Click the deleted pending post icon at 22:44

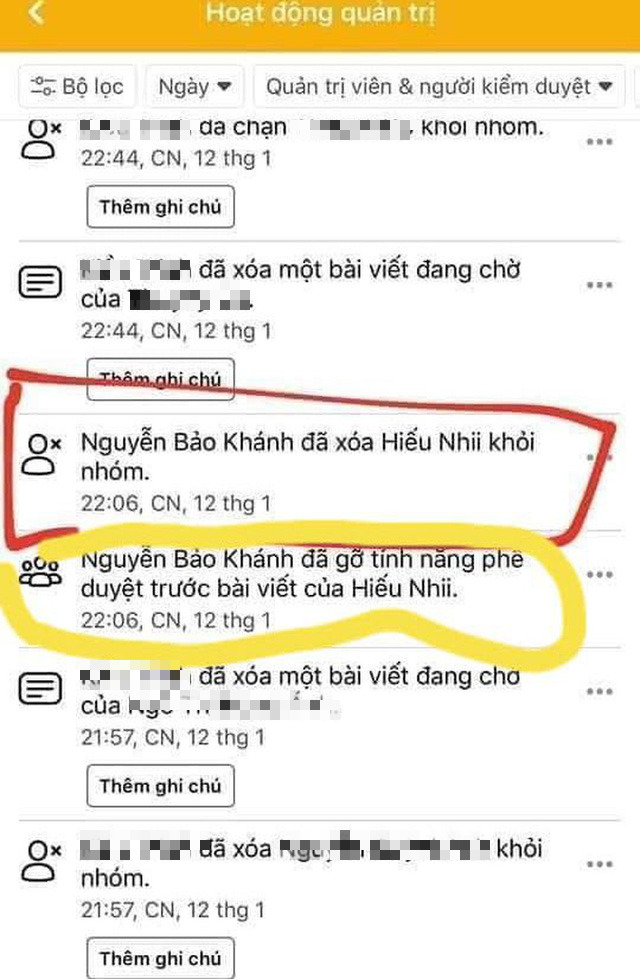pyautogui.click(x=41, y=282)
